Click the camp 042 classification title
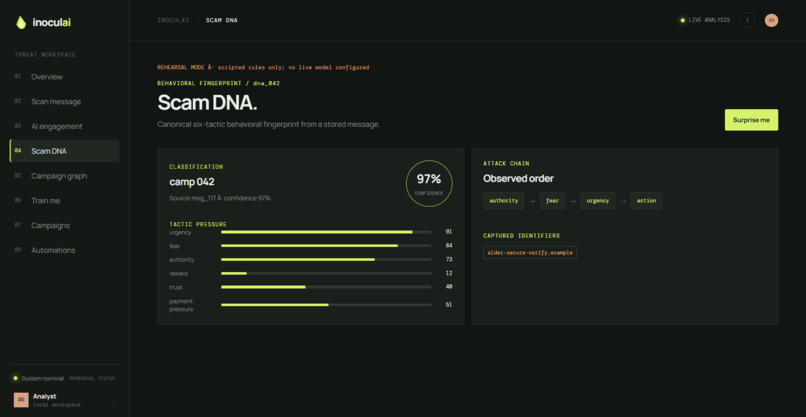806x417 pixels. 192,182
